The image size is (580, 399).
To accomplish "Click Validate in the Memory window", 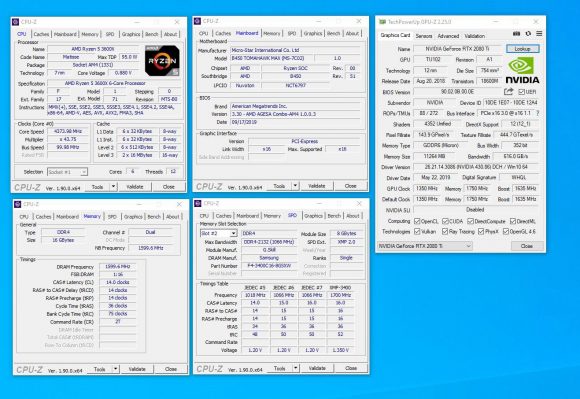I will click(x=137, y=369).
